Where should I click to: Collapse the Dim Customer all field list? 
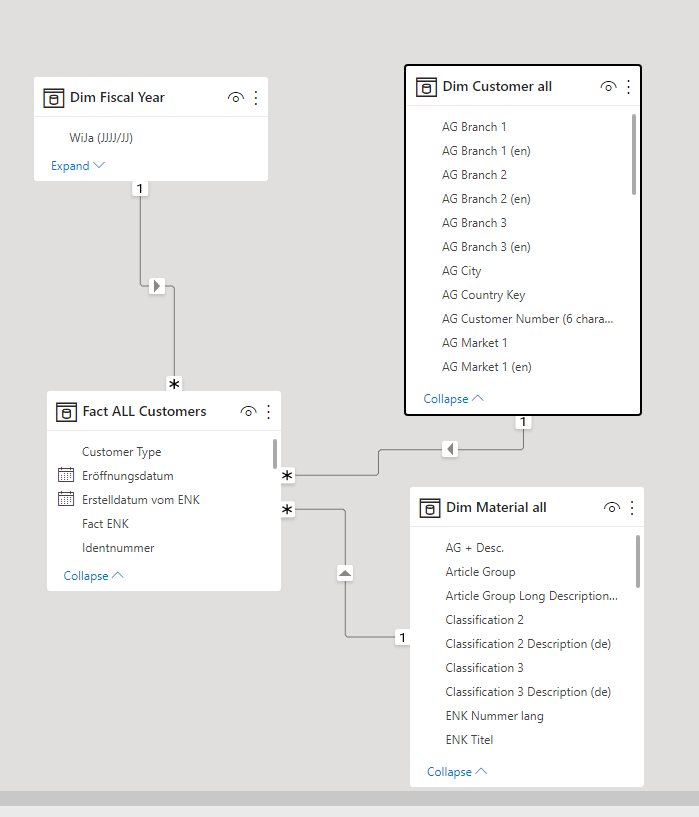pos(454,399)
